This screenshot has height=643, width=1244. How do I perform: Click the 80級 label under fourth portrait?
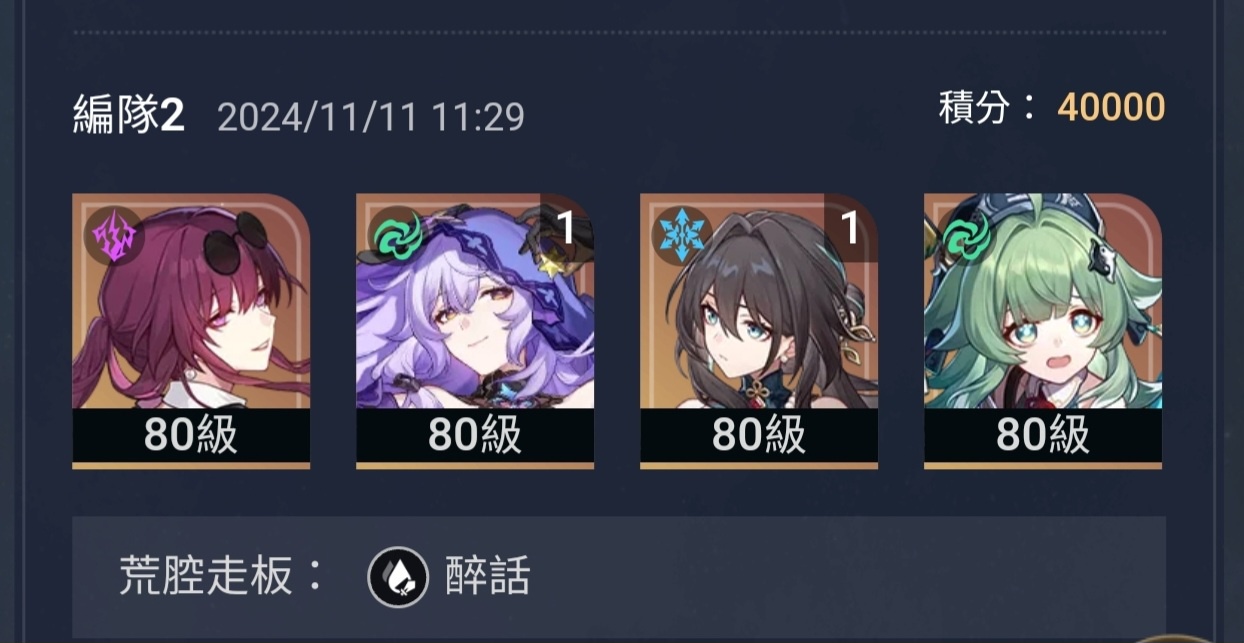pyautogui.click(x=1043, y=435)
